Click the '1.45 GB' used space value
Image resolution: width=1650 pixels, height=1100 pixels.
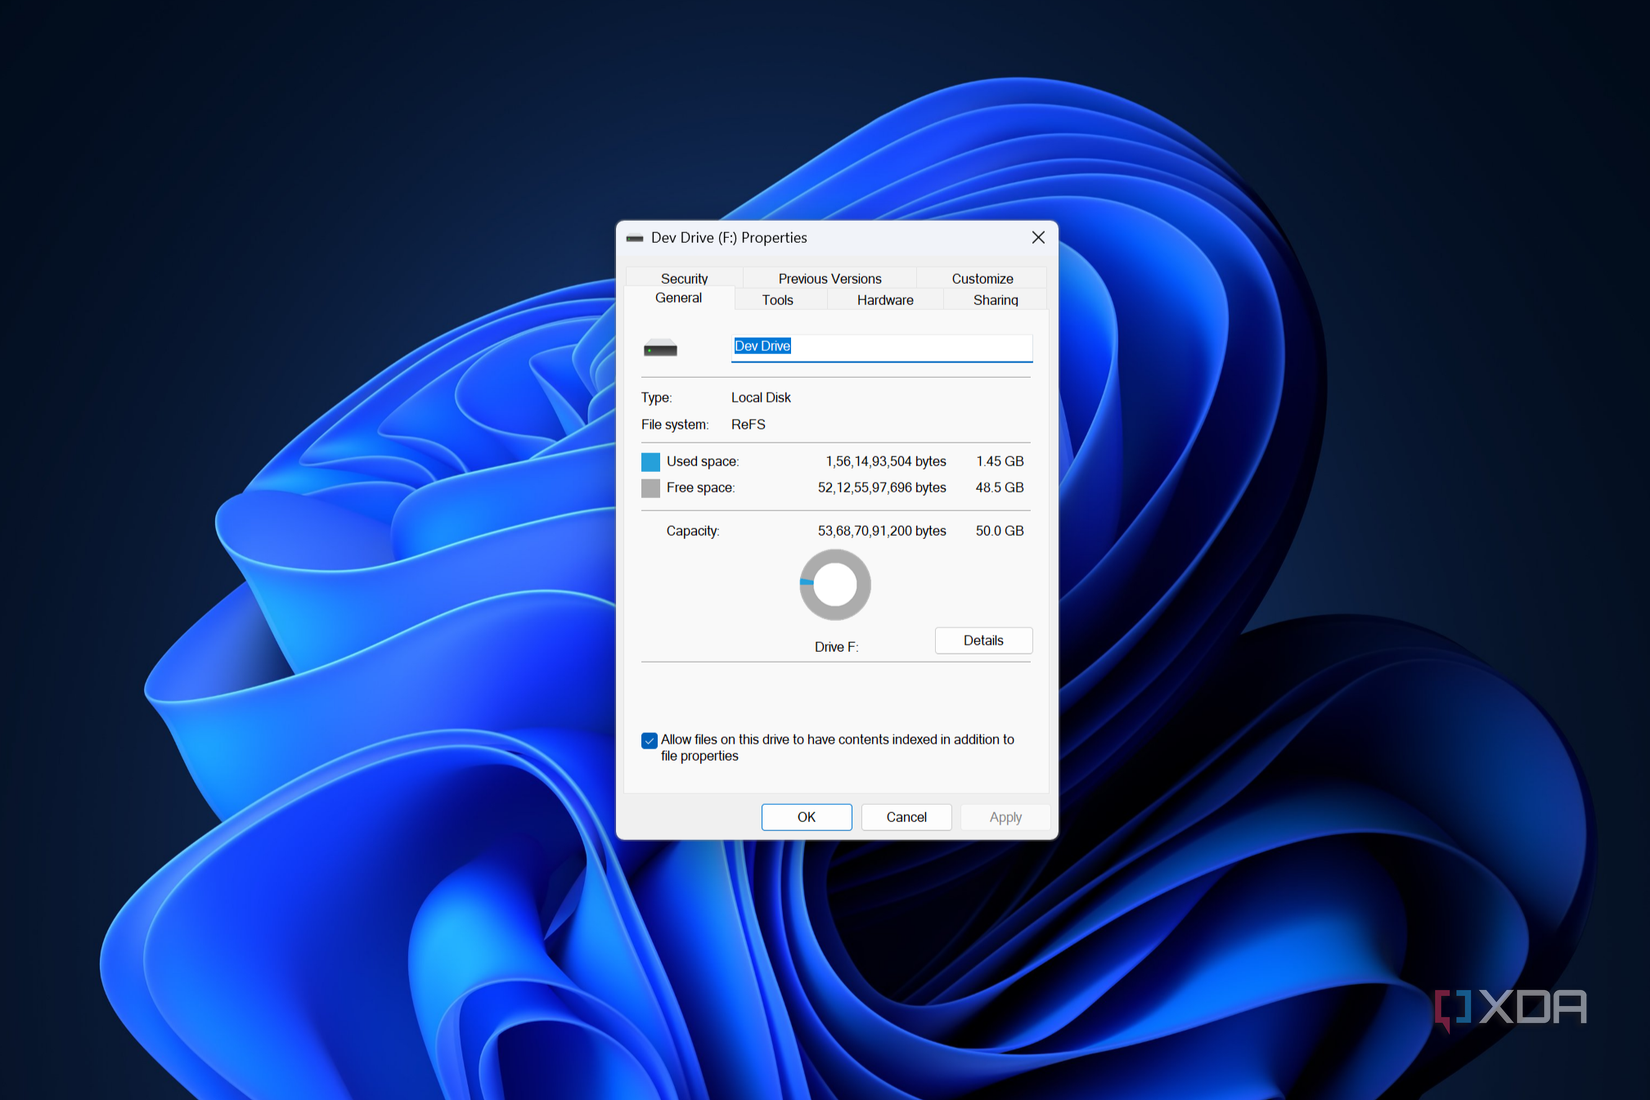pyautogui.click(x=1000, y=461)
